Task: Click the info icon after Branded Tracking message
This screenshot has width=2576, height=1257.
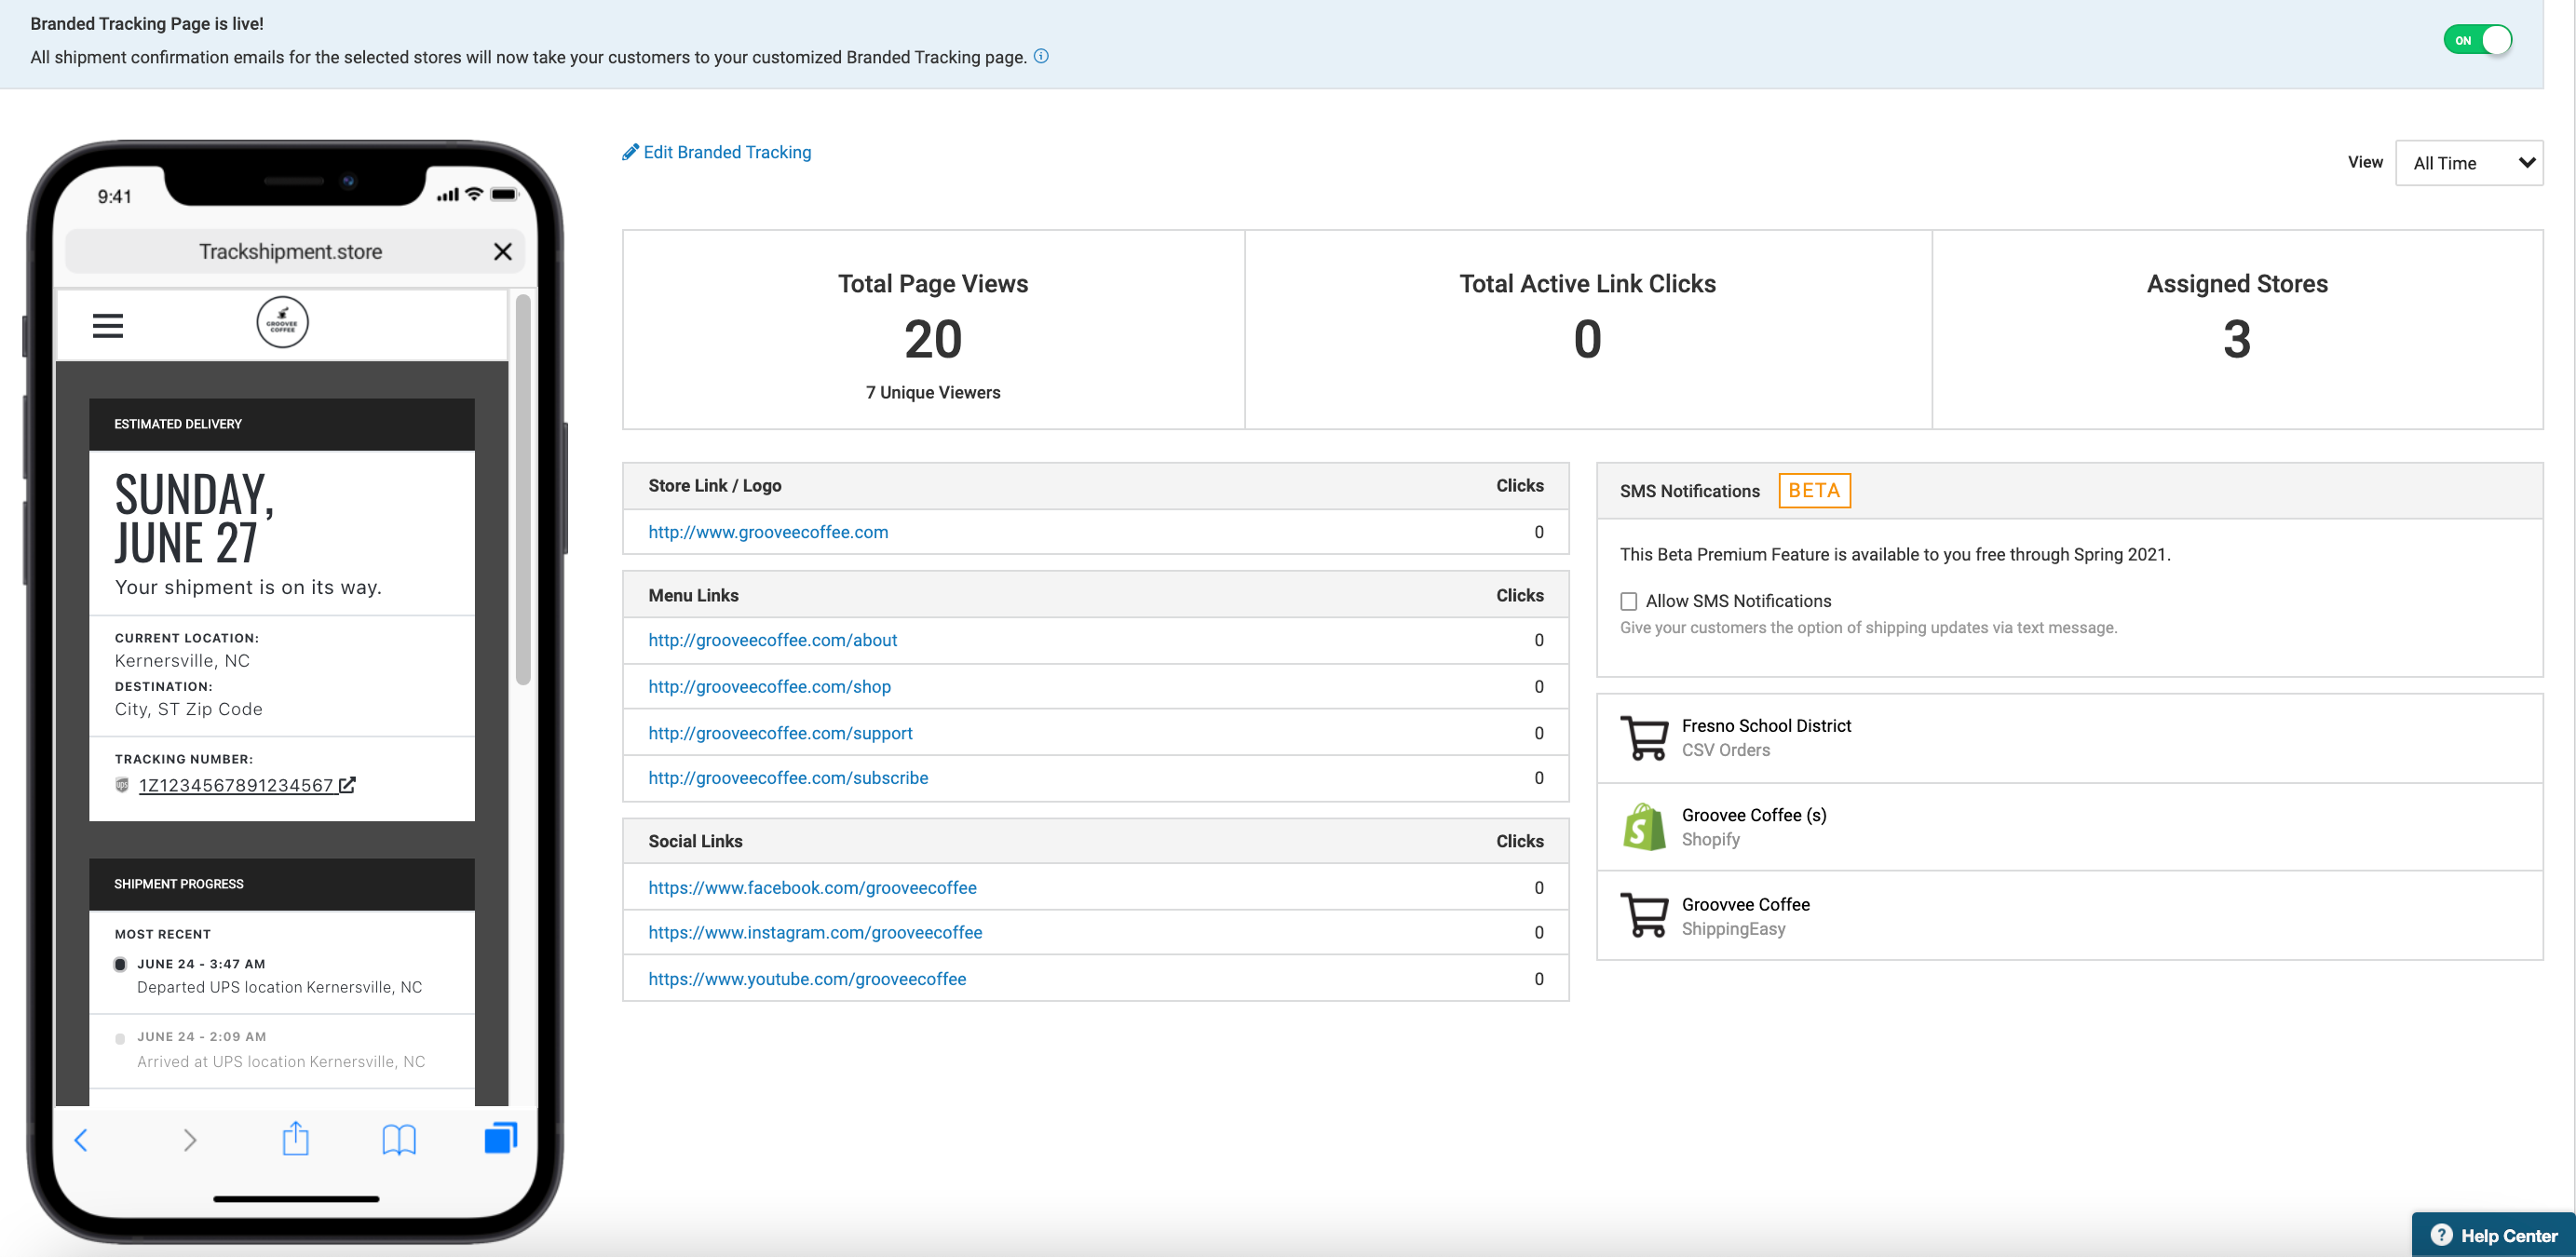Action: (x=1041, y=56)
